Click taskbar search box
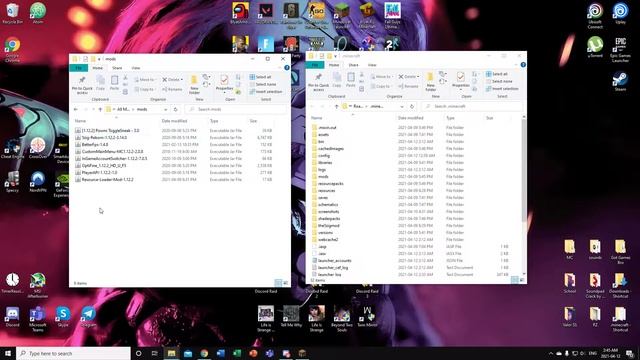Viewport: 640px width, 360px height. tap(73, 353)
